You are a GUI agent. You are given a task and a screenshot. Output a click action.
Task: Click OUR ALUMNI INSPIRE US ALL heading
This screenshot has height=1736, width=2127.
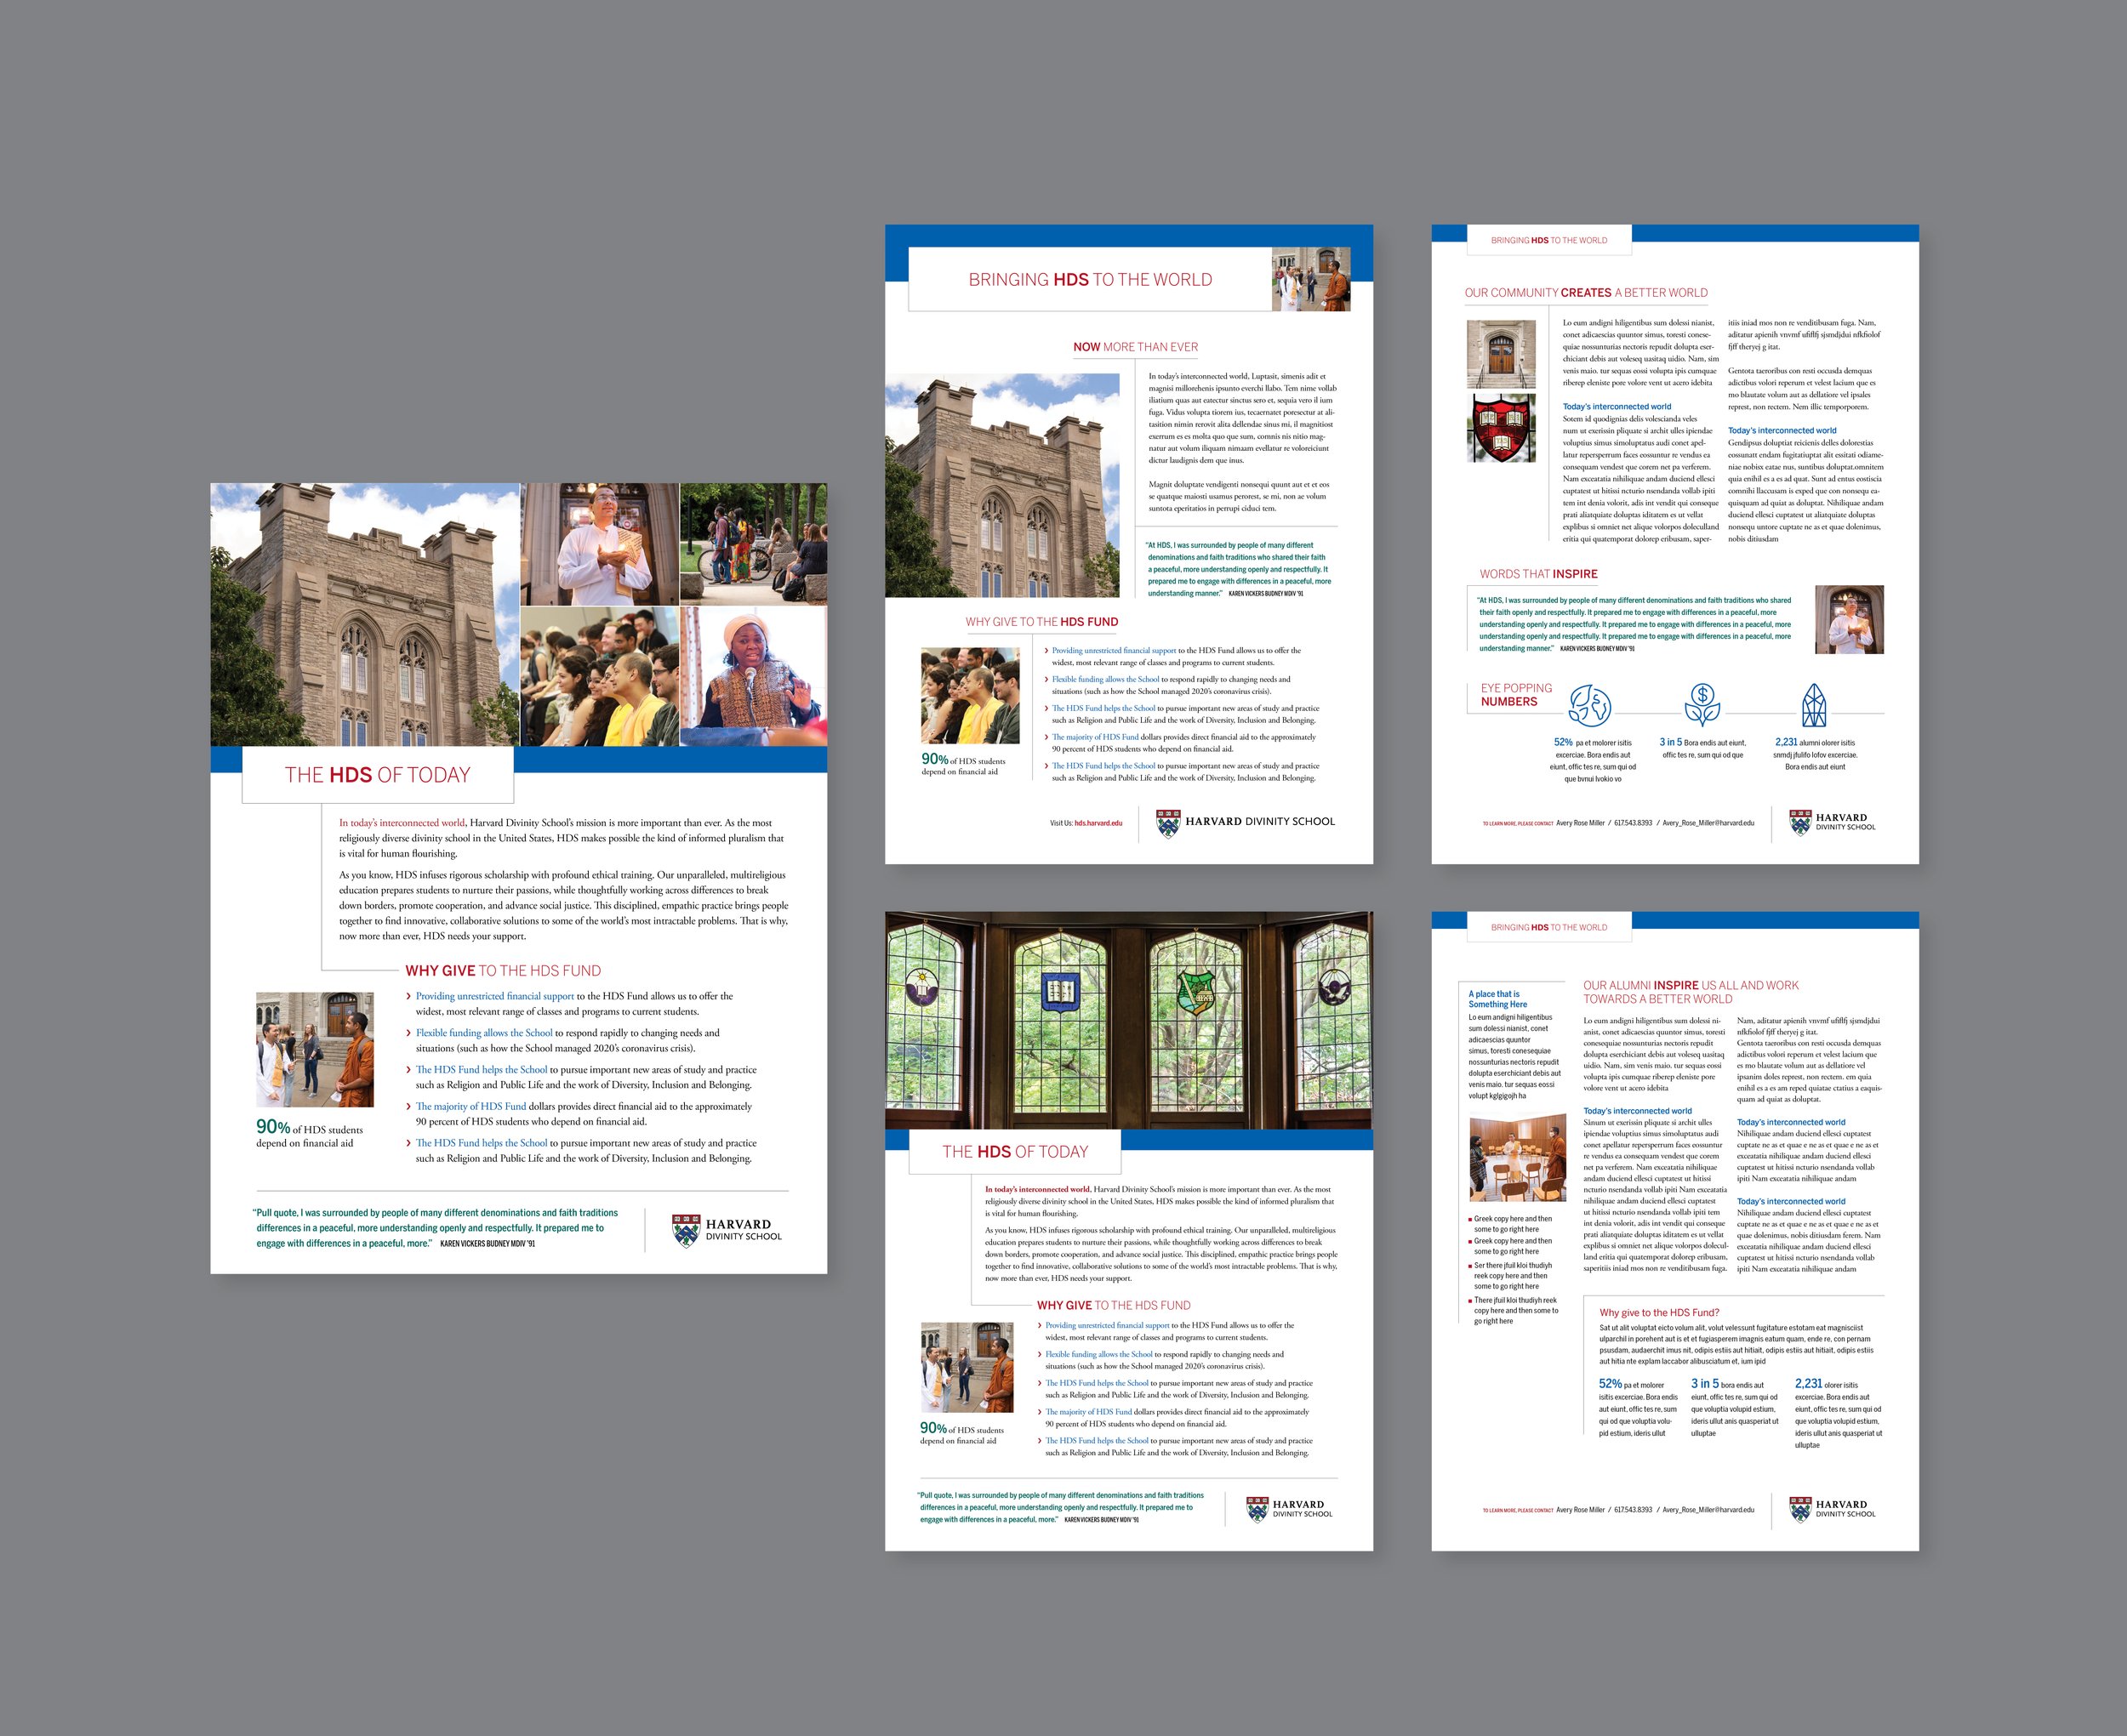(1690, 992)
